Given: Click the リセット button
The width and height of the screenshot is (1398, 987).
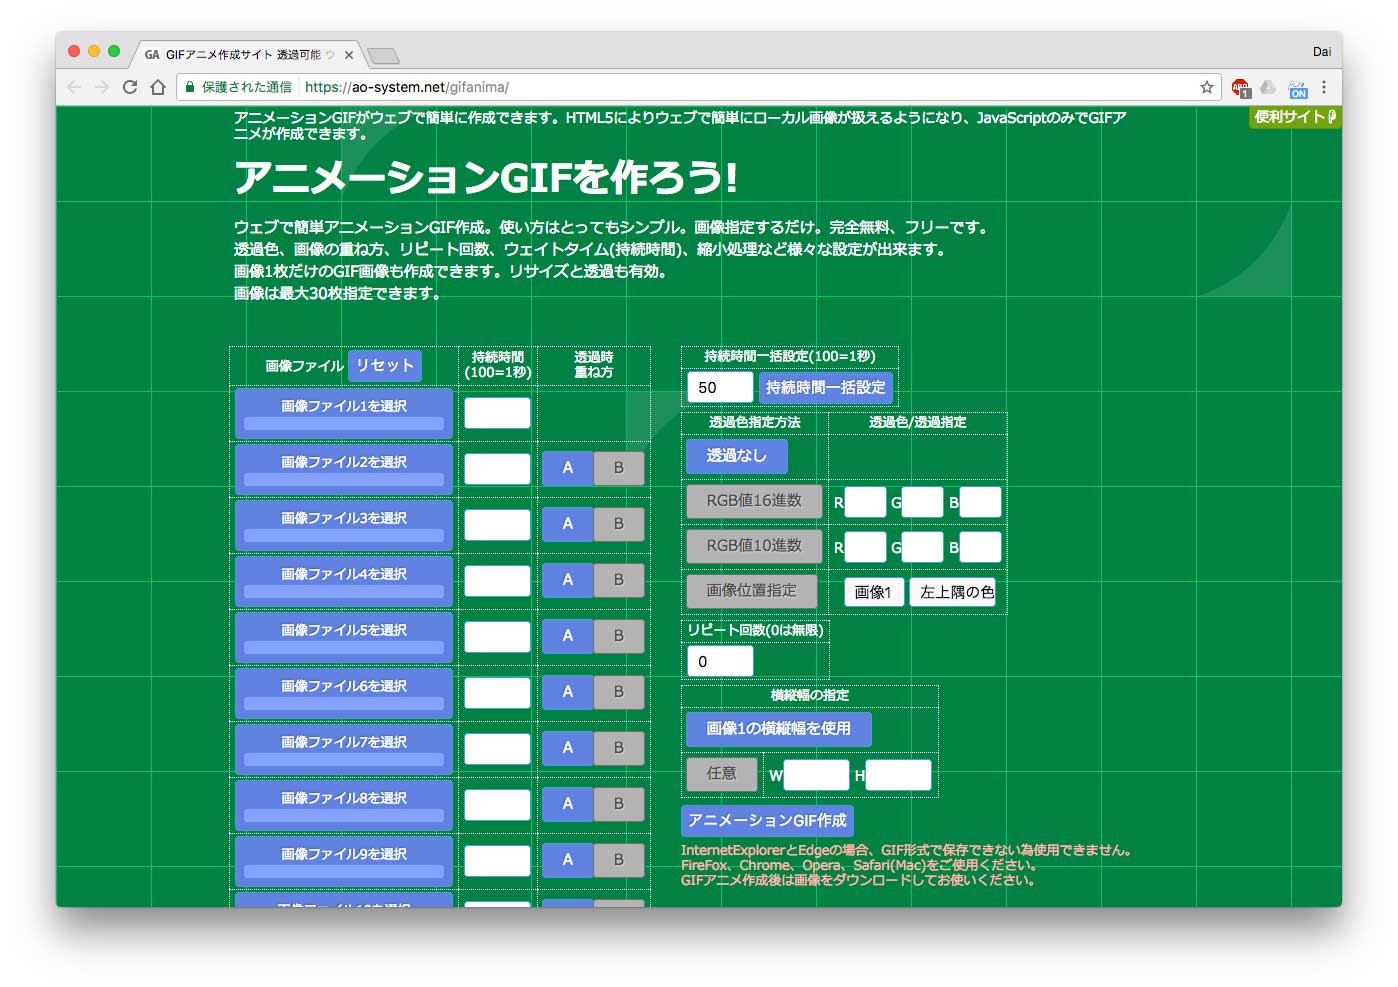Looking at the screenshot, I should (x=385, y=366).
